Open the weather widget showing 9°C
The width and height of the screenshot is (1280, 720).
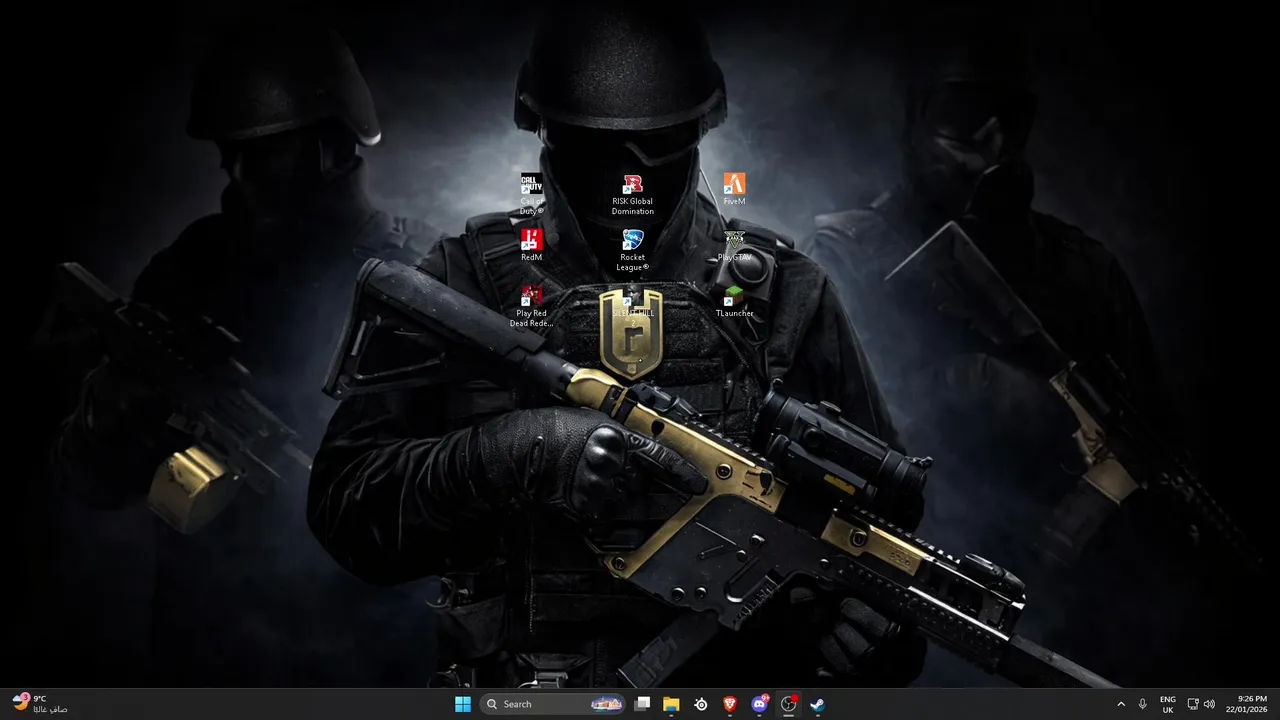click(40, 704)
